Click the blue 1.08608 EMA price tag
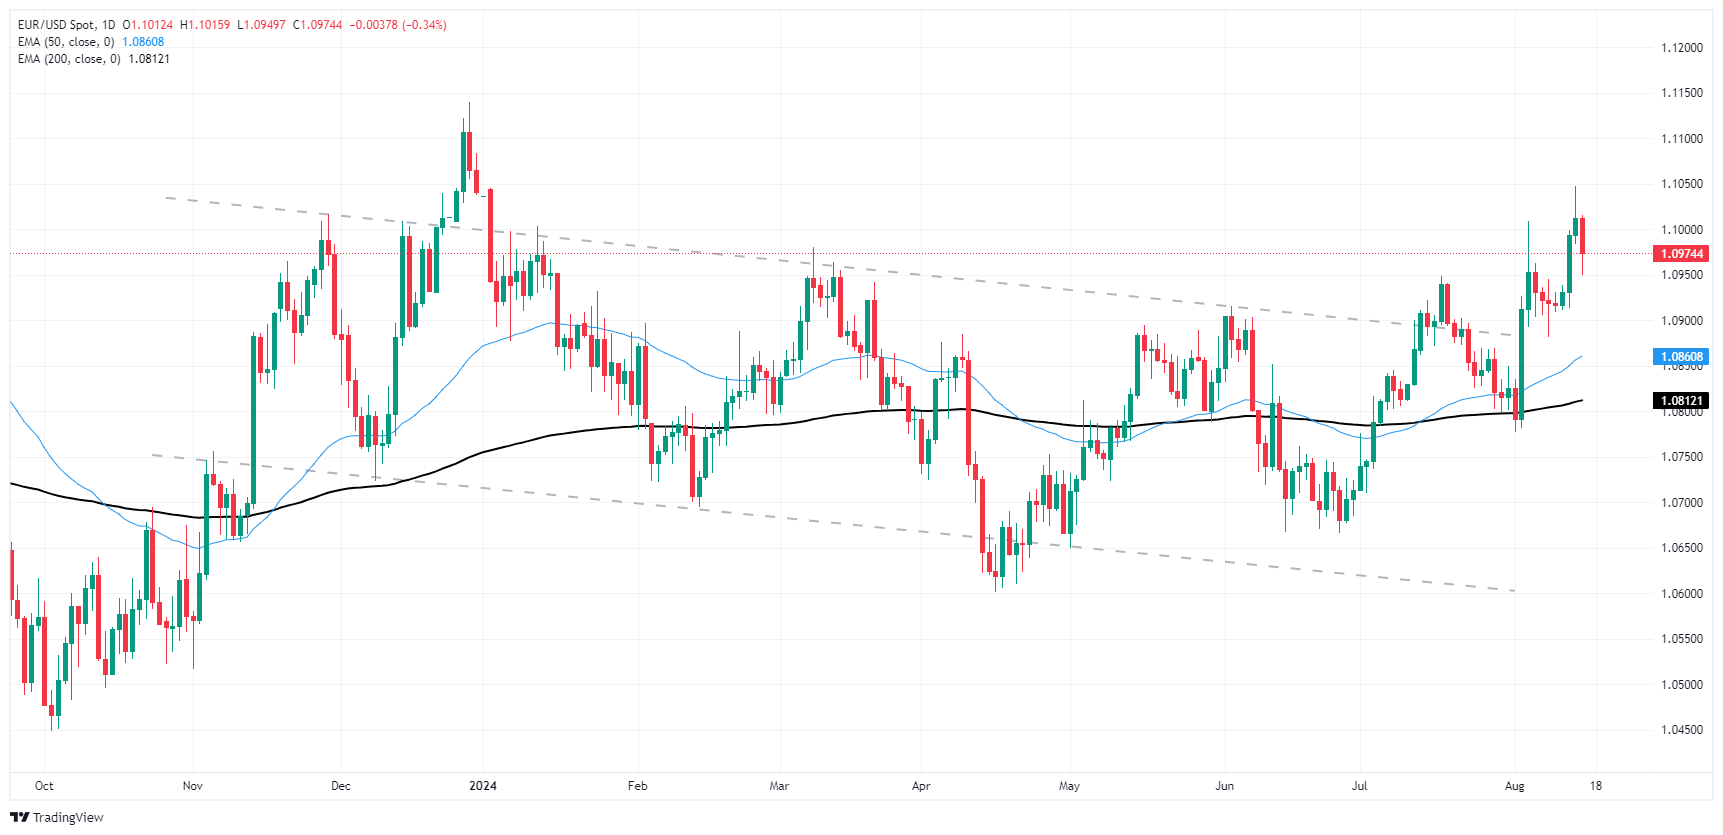The image size is (1723, 835). (1681, 357)
